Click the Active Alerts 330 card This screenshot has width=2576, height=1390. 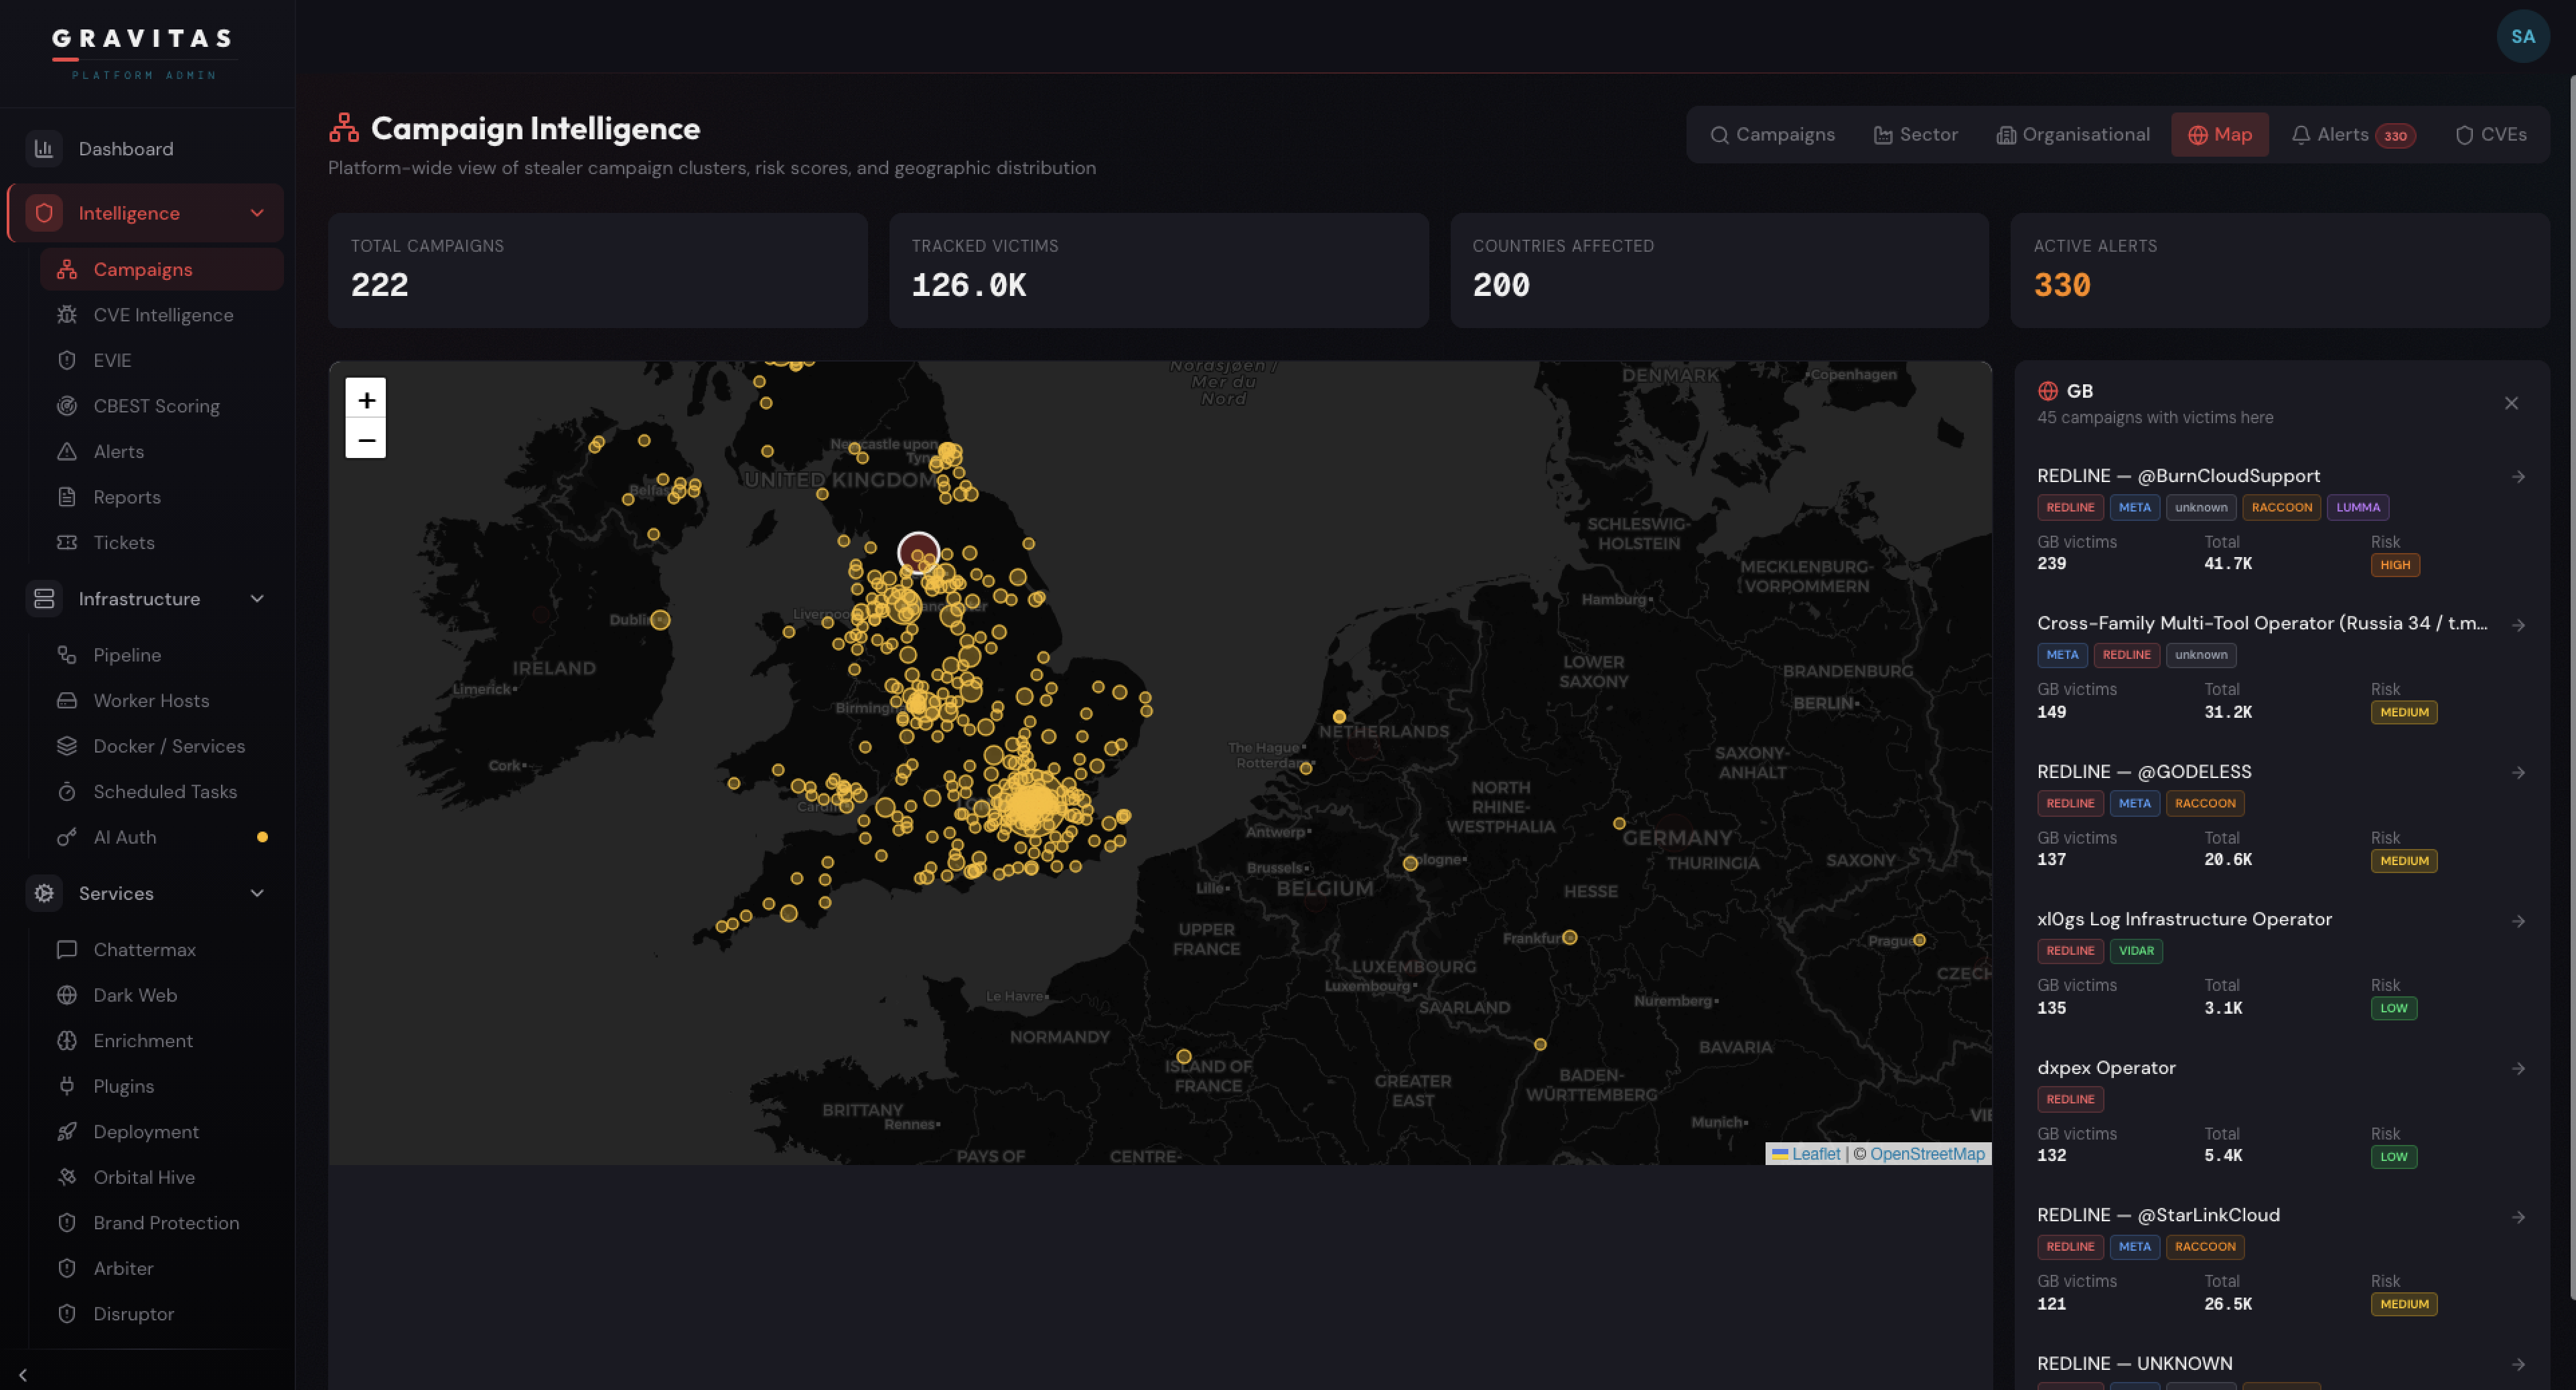pyautogui.click(x=2280, y=270)
